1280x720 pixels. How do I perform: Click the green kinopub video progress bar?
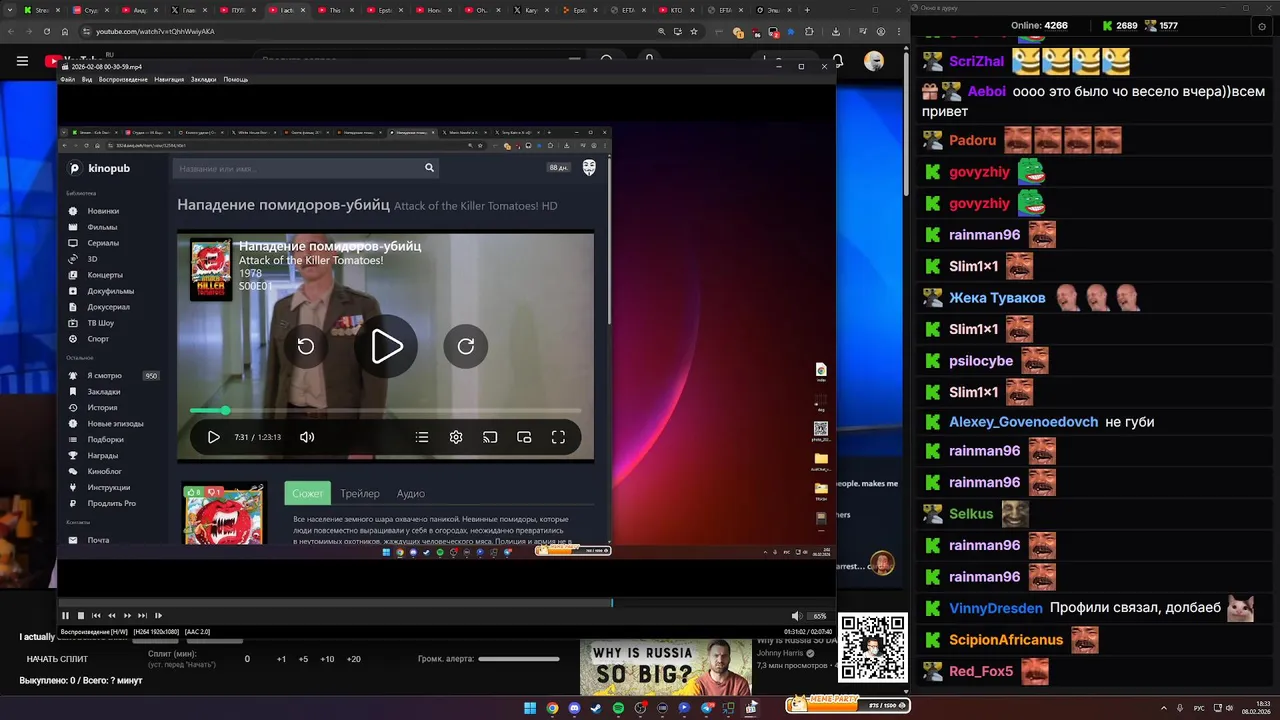tap(385, 411)
